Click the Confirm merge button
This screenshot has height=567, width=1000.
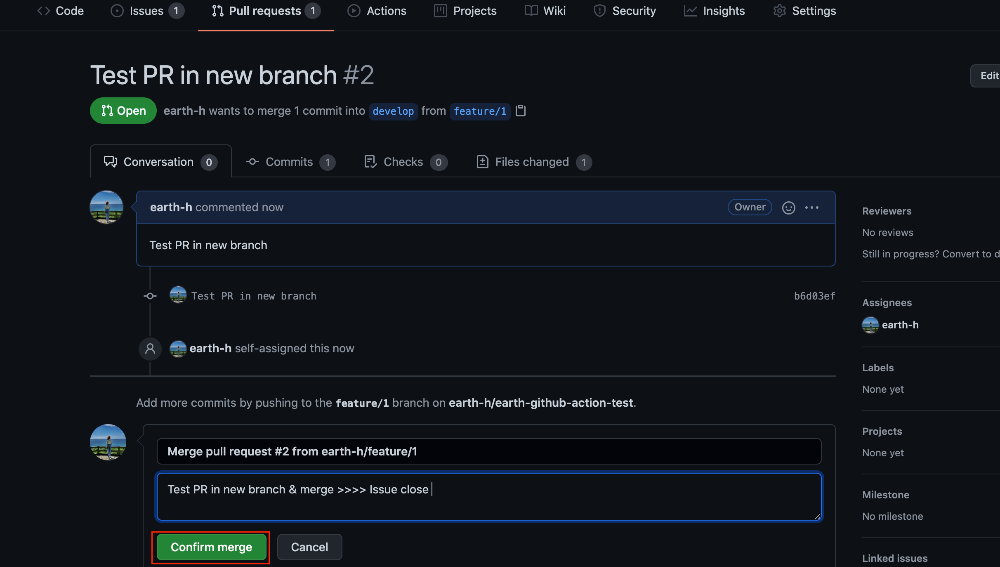point(211,547)
